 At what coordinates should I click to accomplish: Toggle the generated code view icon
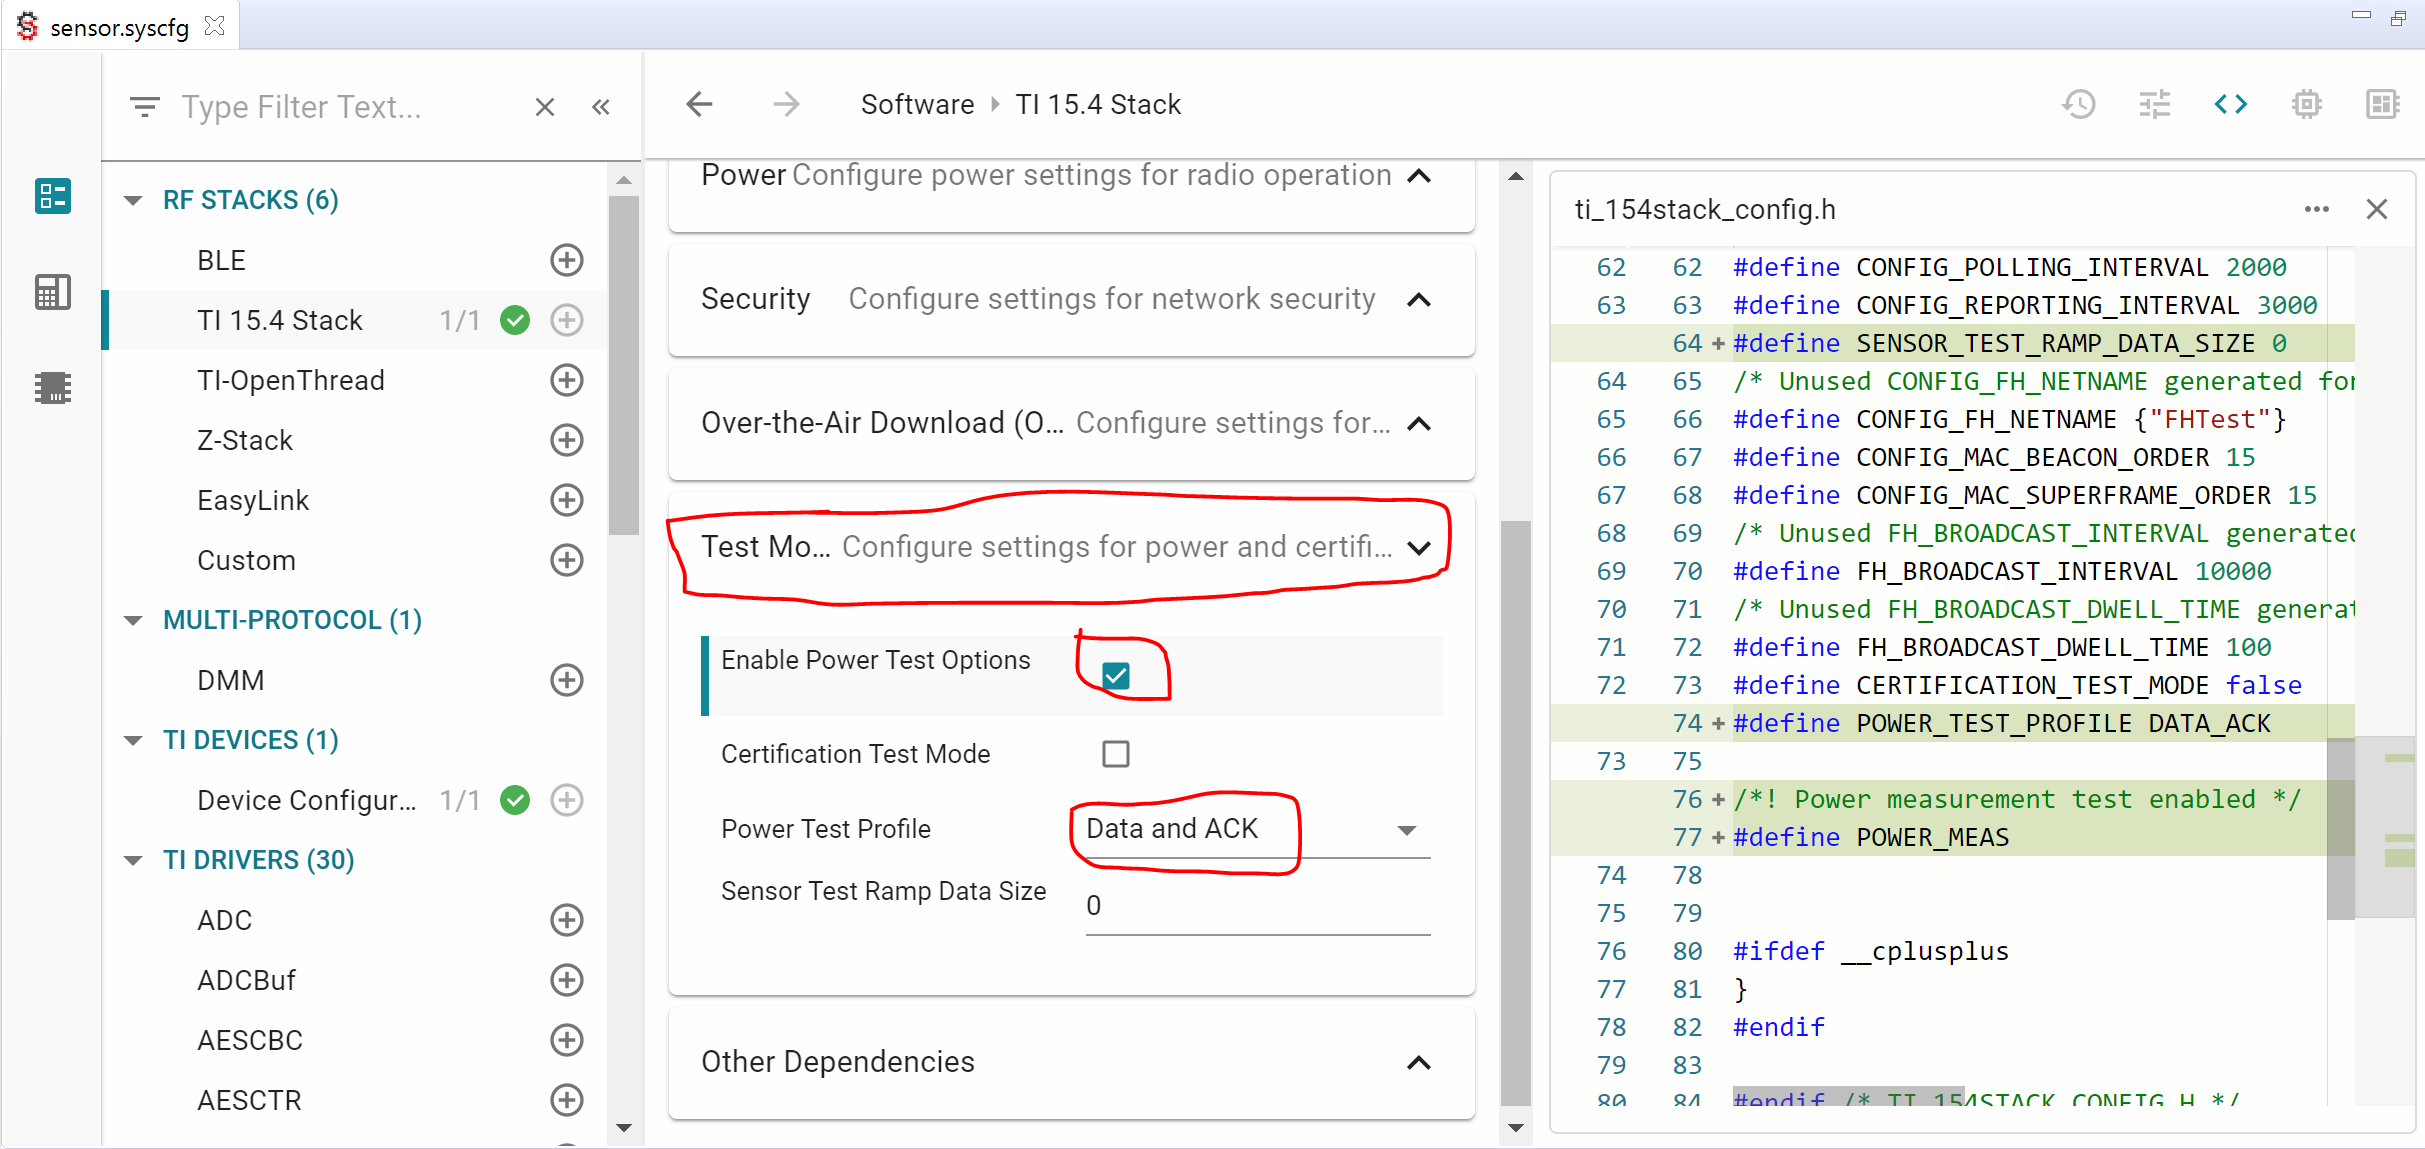click(x=2230, y=104)
